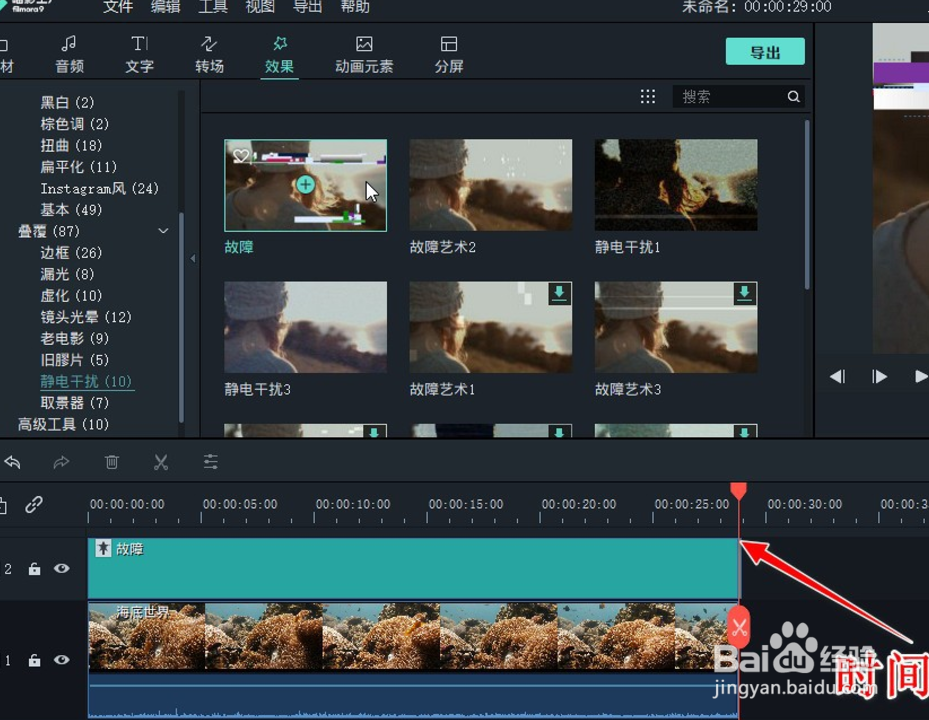The image size is (929, 720).
Task: Click the search magnifier icon
Action: (x=793, y=97)
